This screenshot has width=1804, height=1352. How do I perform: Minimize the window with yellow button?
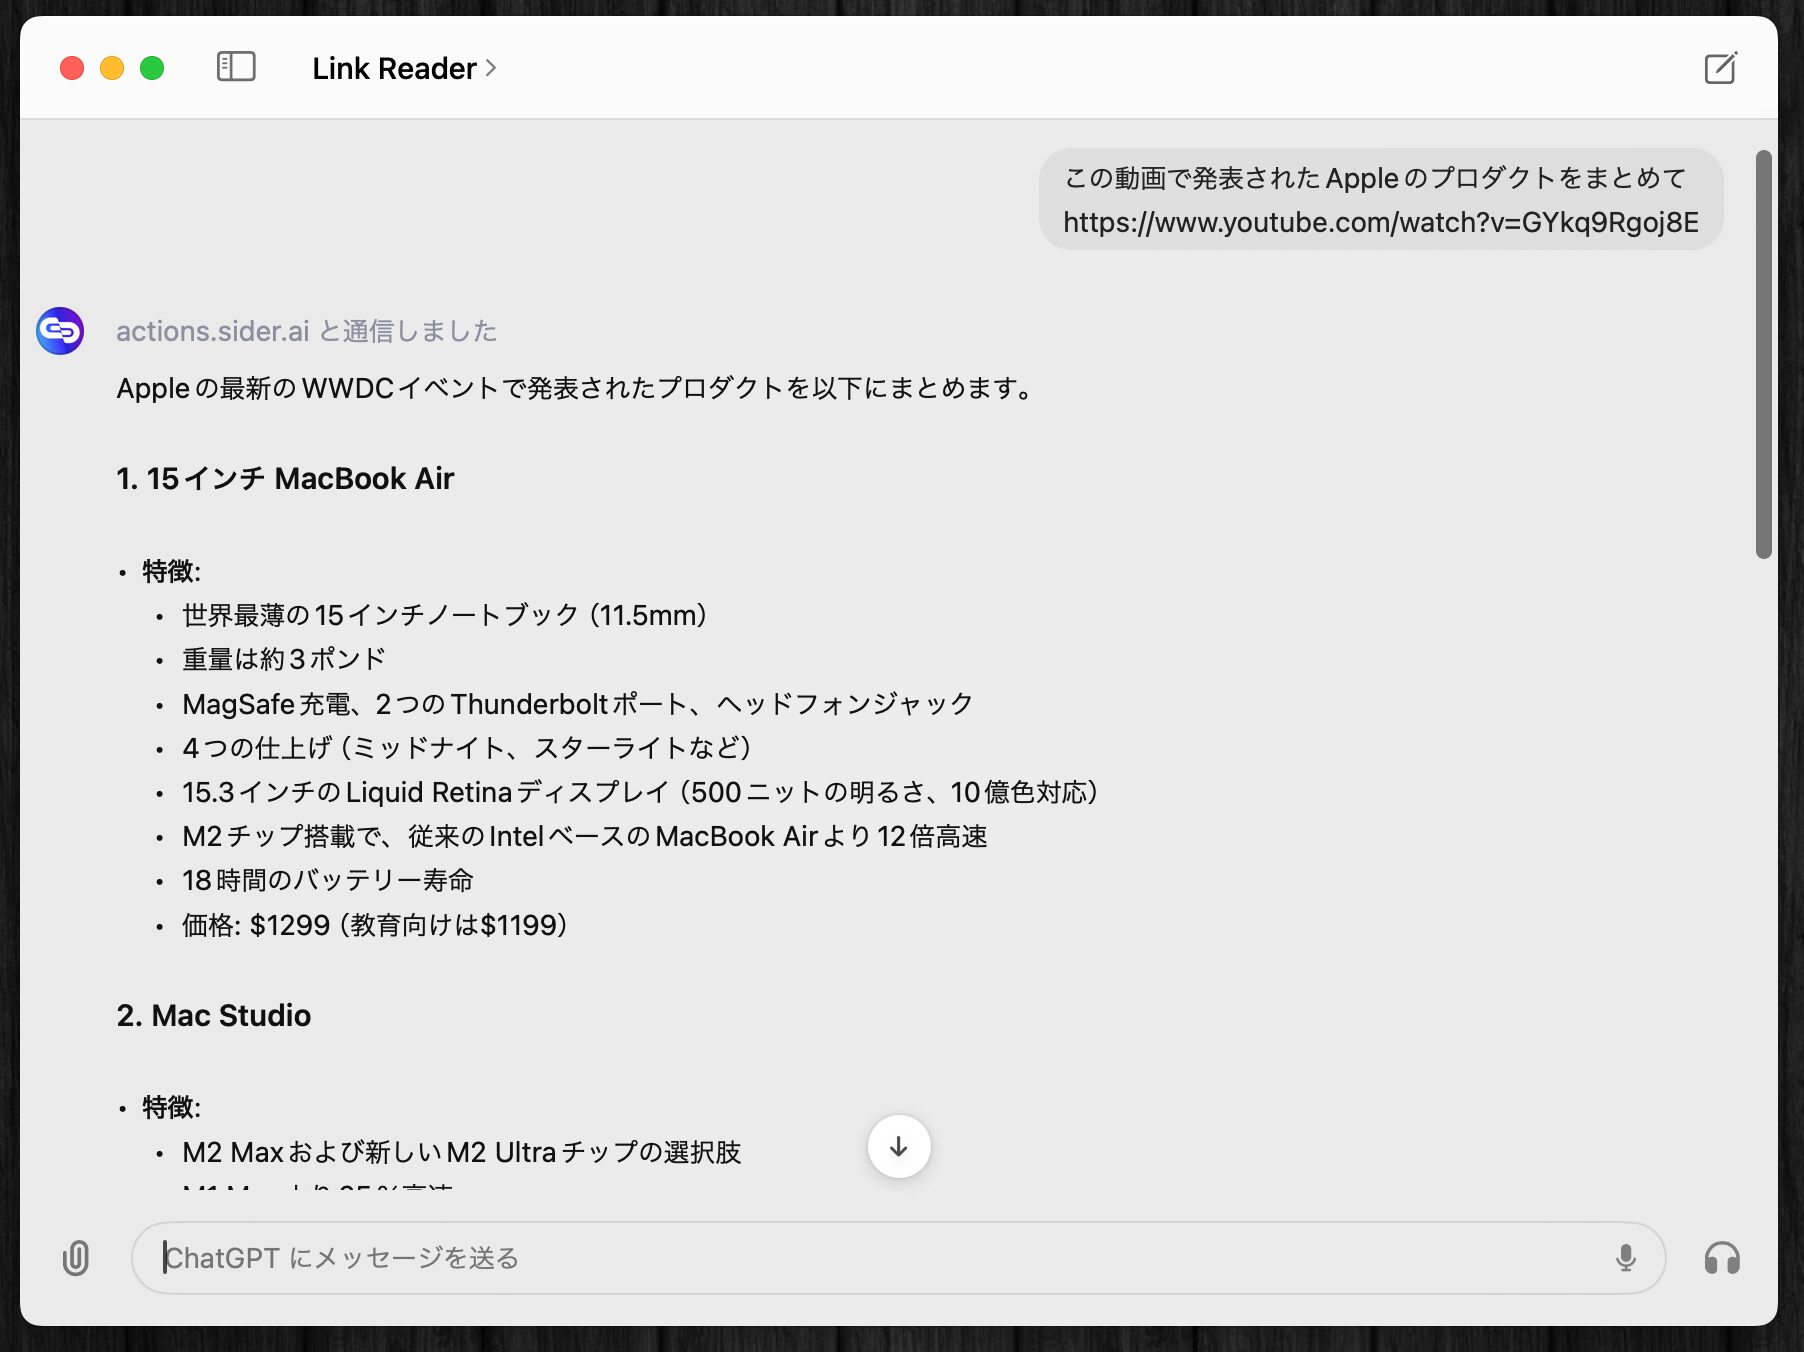click(112, 68)
